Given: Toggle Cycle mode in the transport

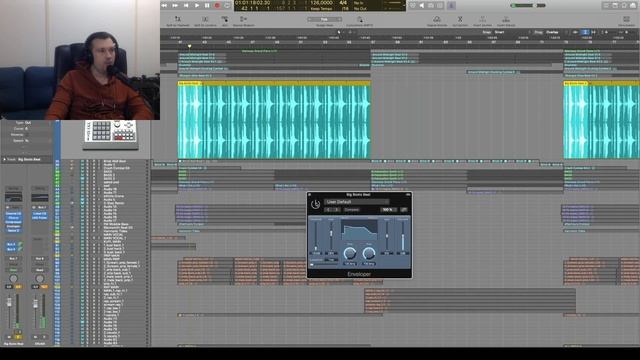Looking at the screenshot, I should 227,5.
